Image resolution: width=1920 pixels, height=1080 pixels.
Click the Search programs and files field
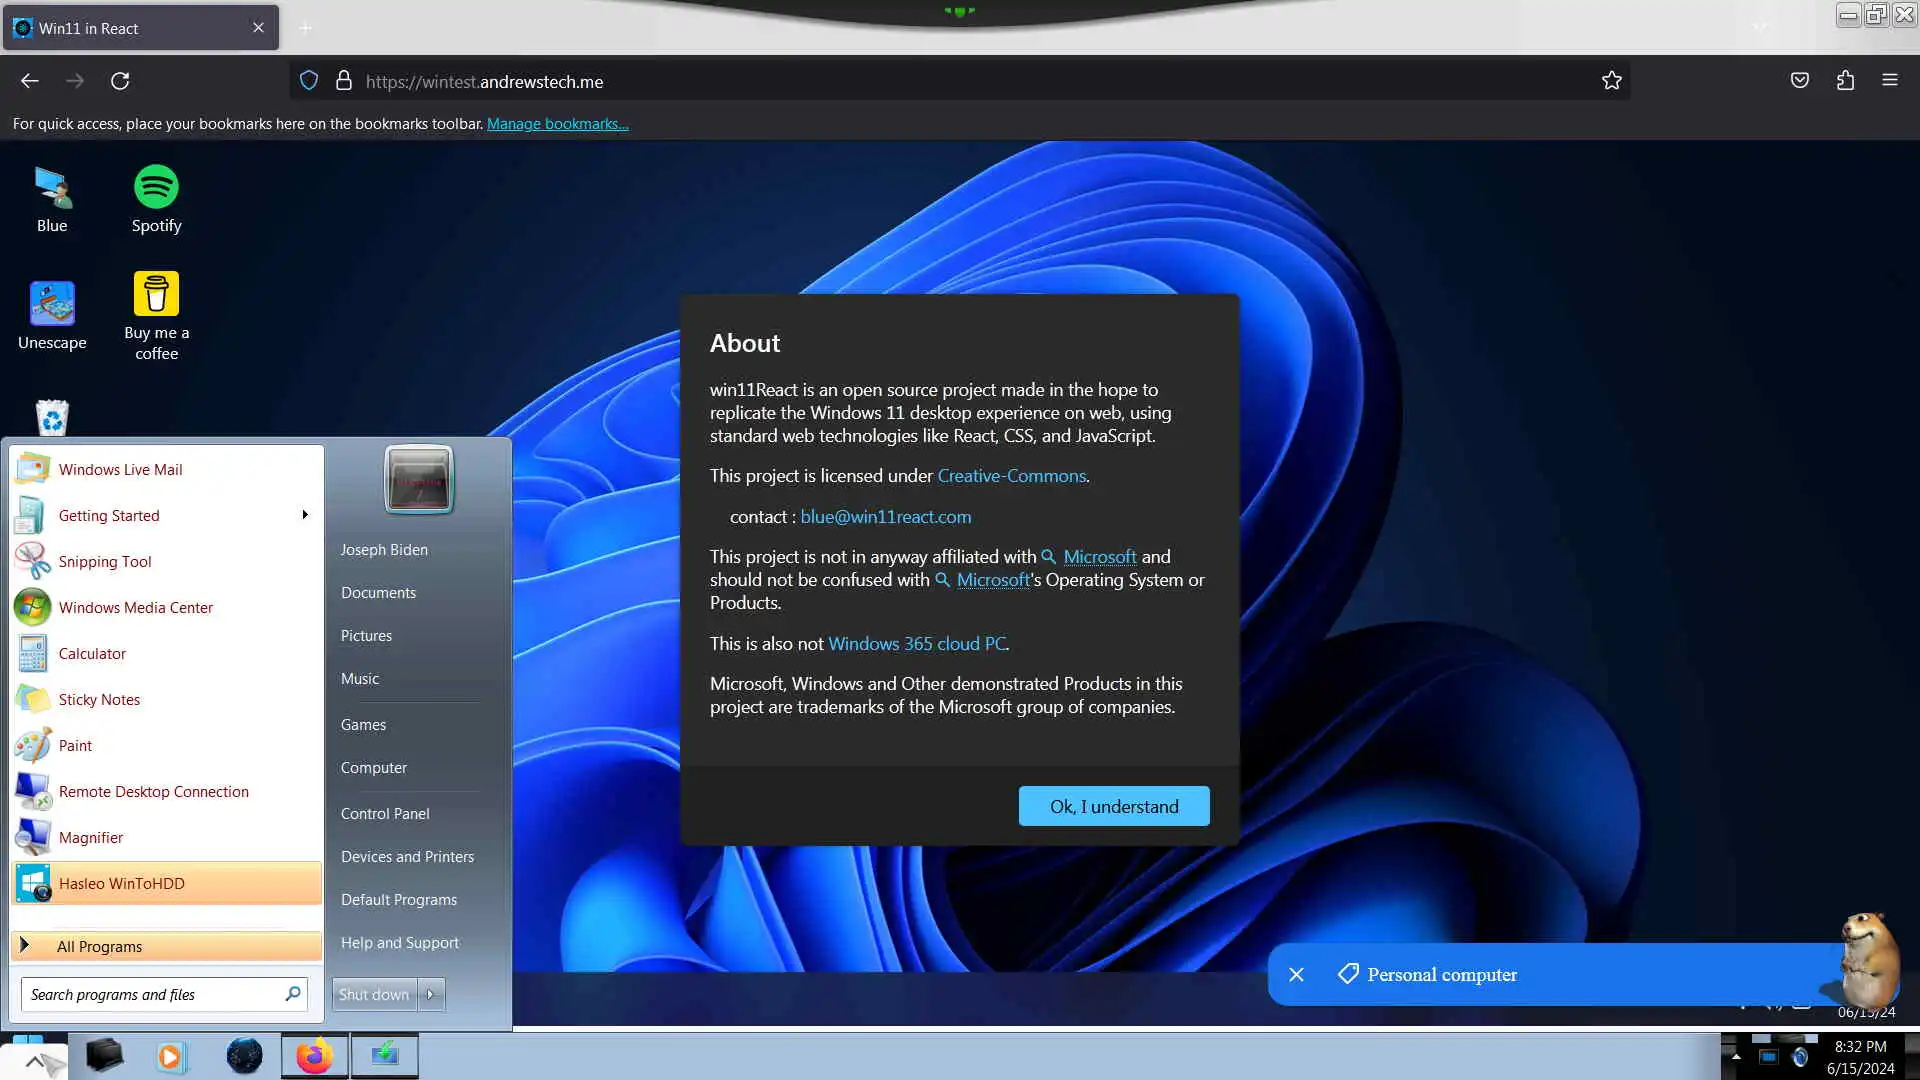tap(150, 994)
